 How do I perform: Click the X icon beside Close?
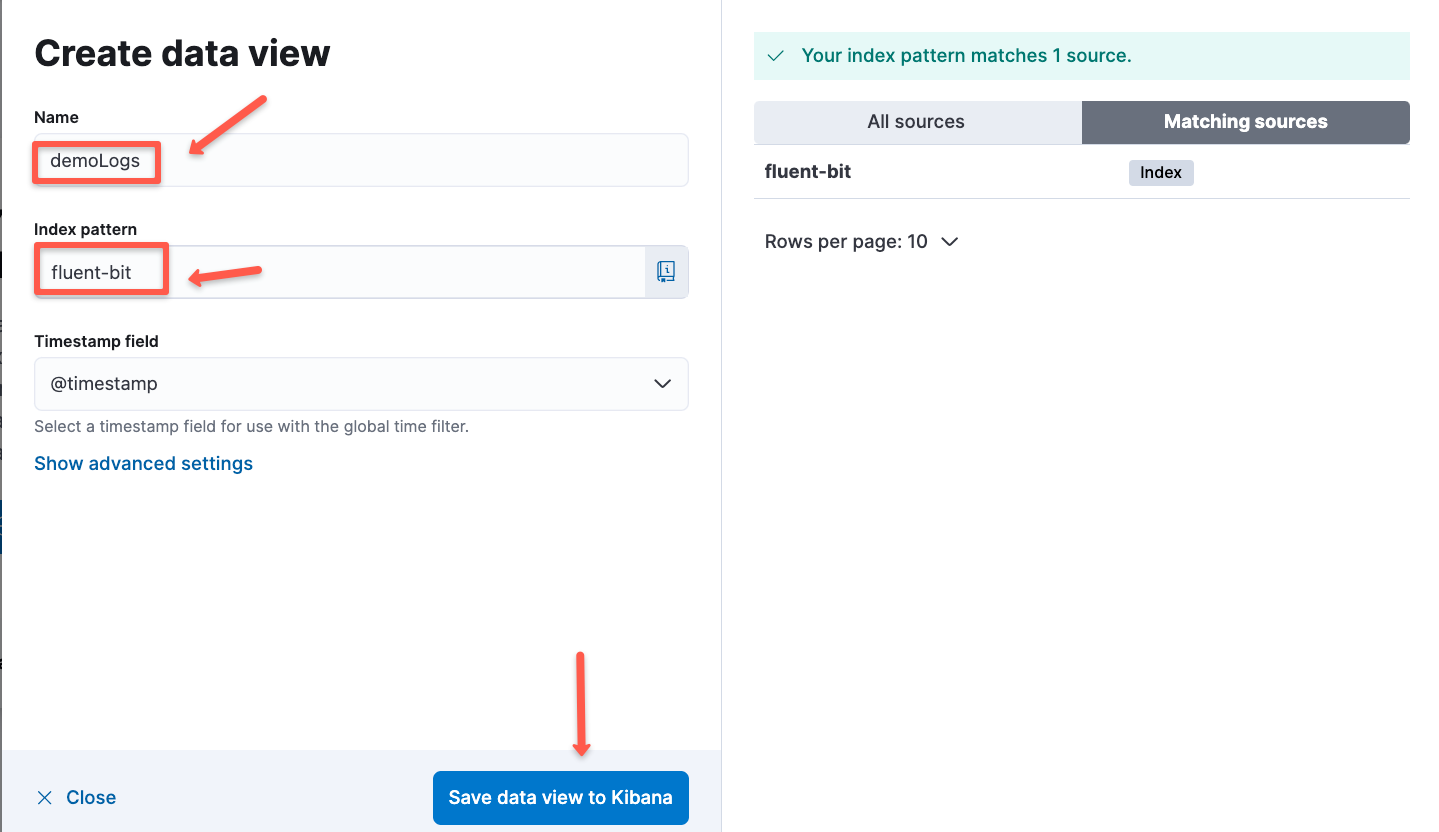[x=44, y=797]
